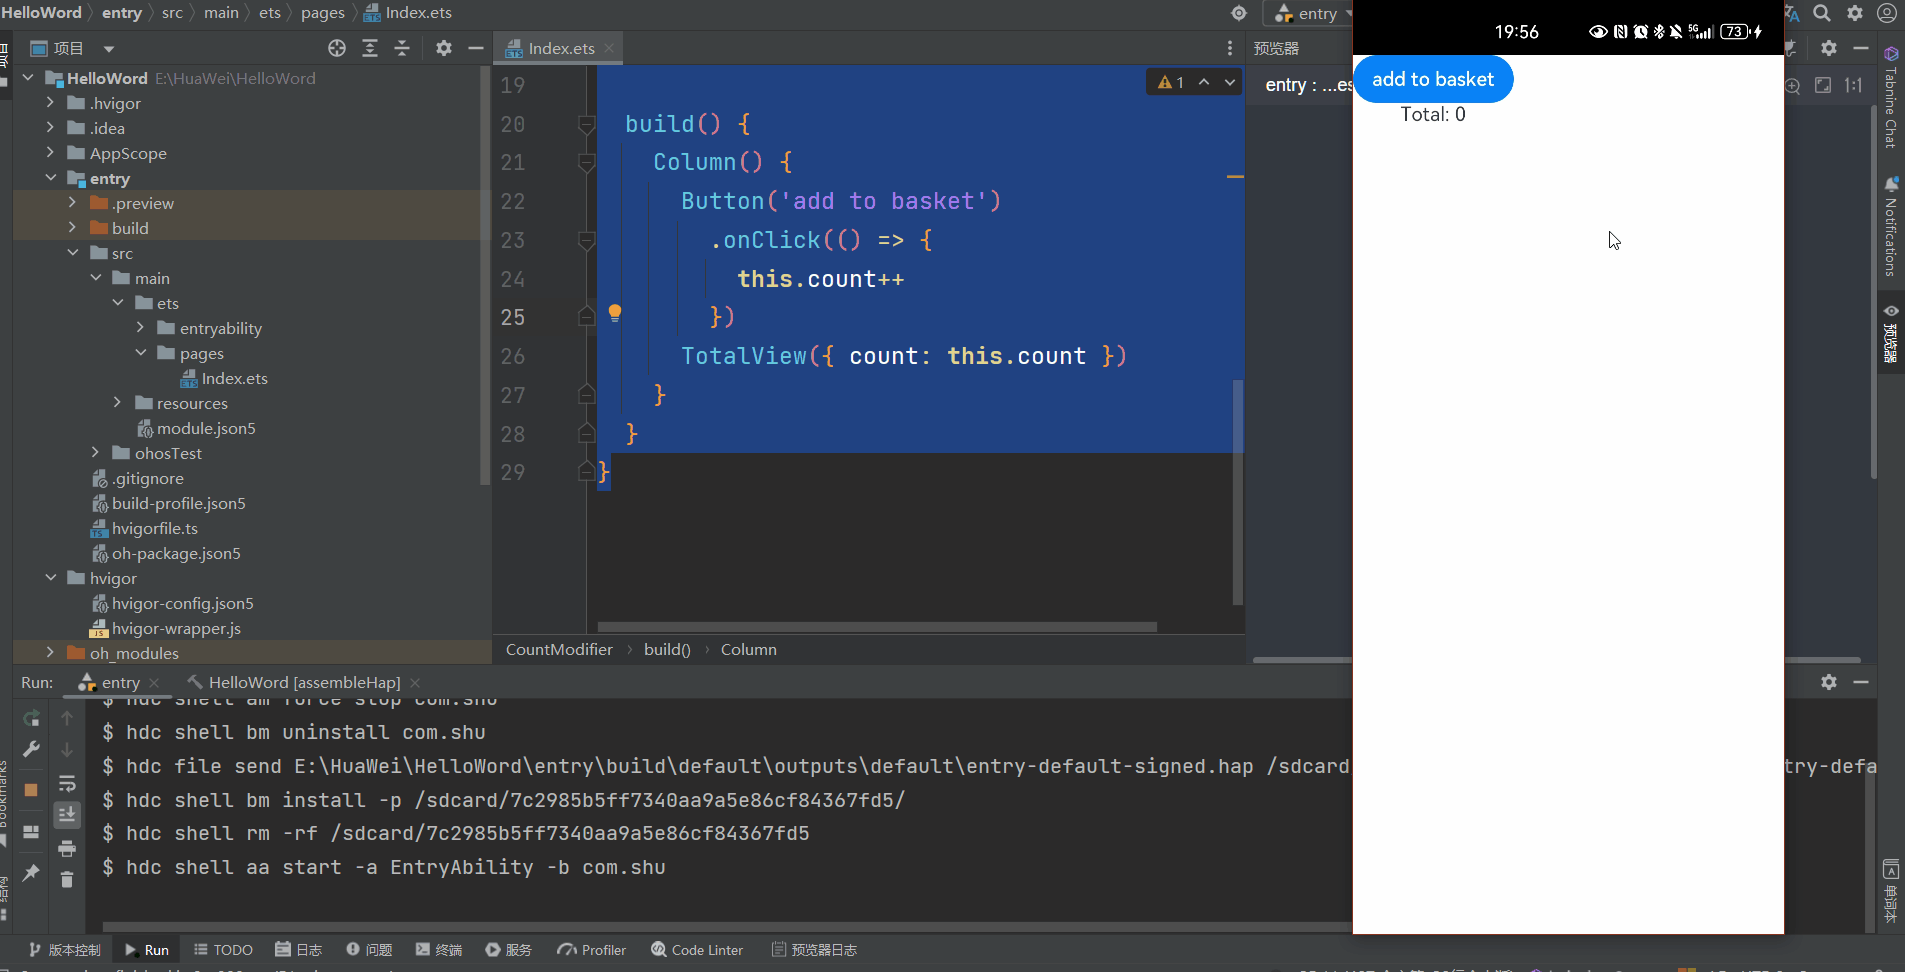The width and height of the screenshot is (1905, 972).
Task: Stop the running process with orange square
Action: (31, 790)
